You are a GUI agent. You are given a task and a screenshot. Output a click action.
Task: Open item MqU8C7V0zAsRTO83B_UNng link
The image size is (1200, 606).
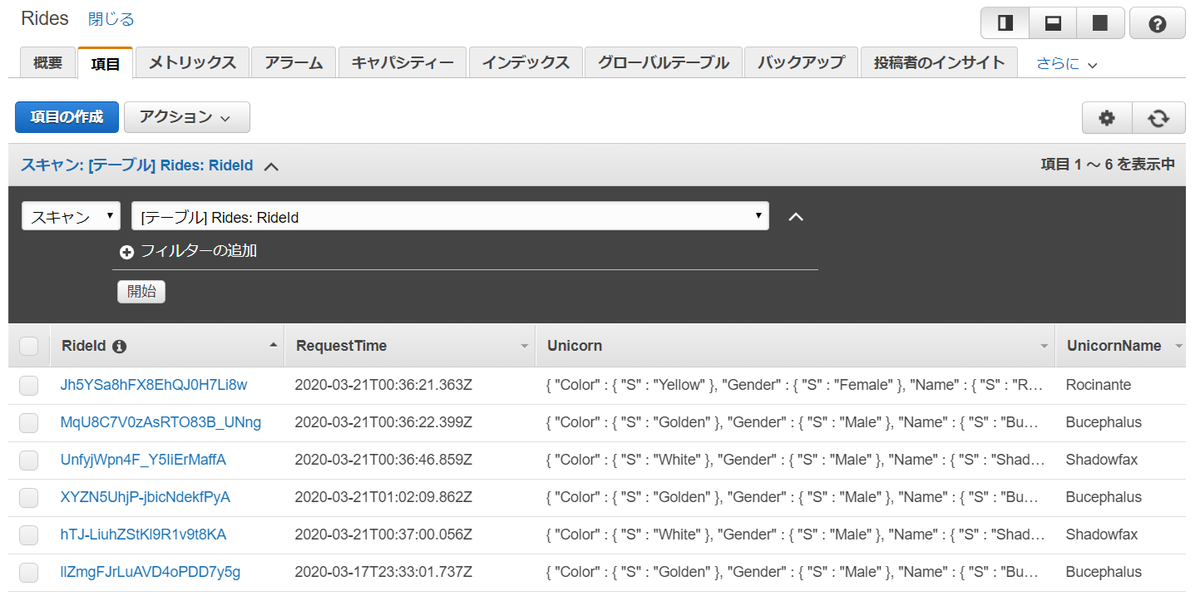click(x=161, y=423)
